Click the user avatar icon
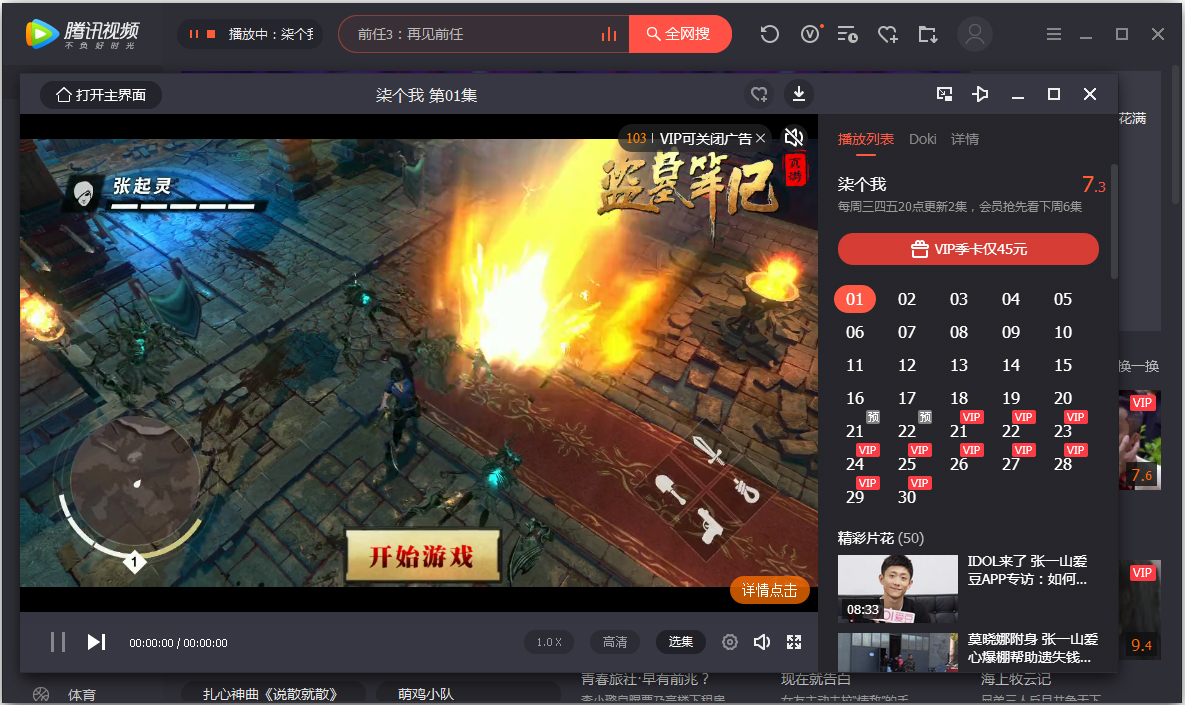 (975, 34)
